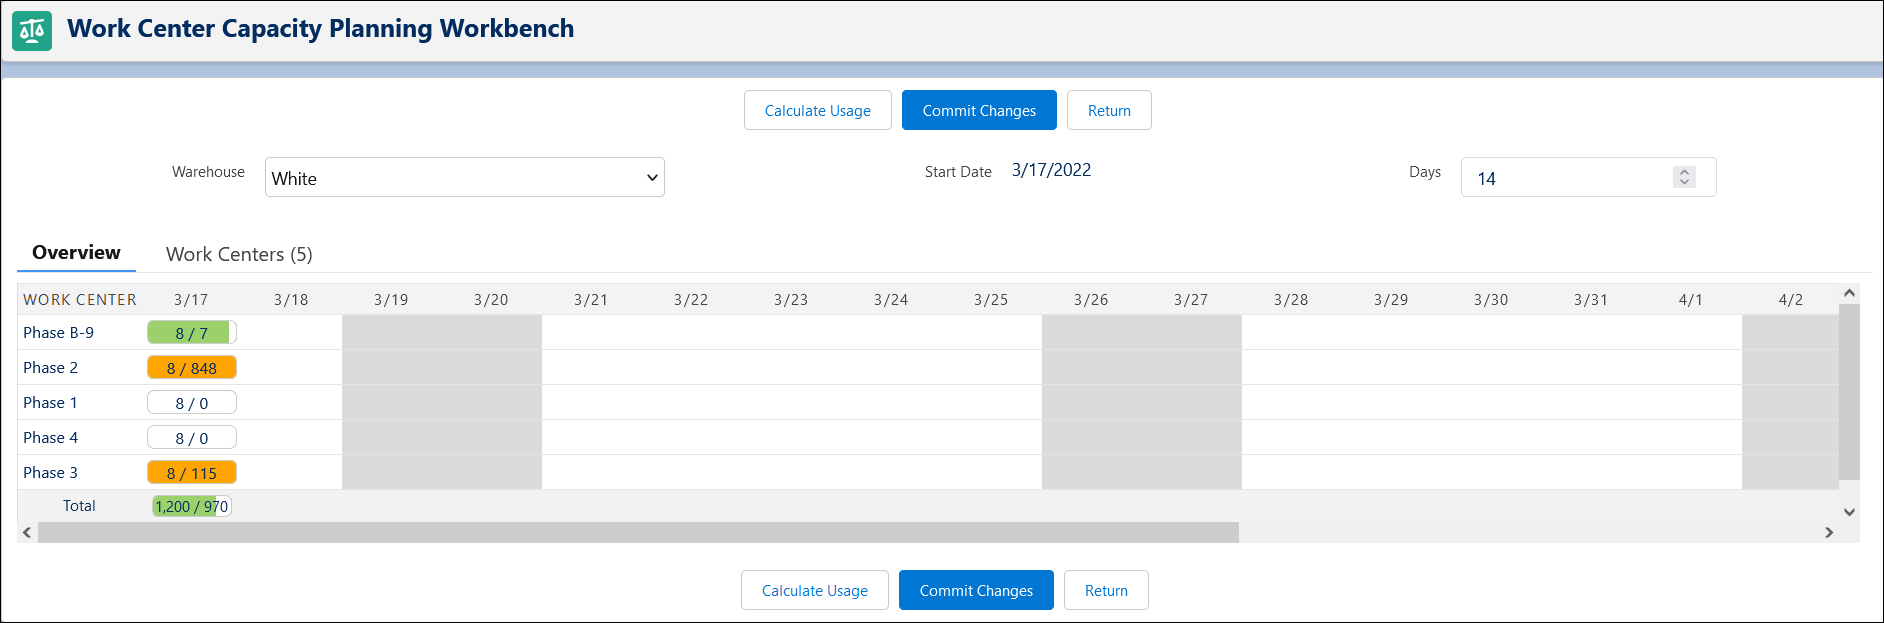Click the bottom Commit Changes button
The width and height of the screenshot is (1884, 623).
976,590
